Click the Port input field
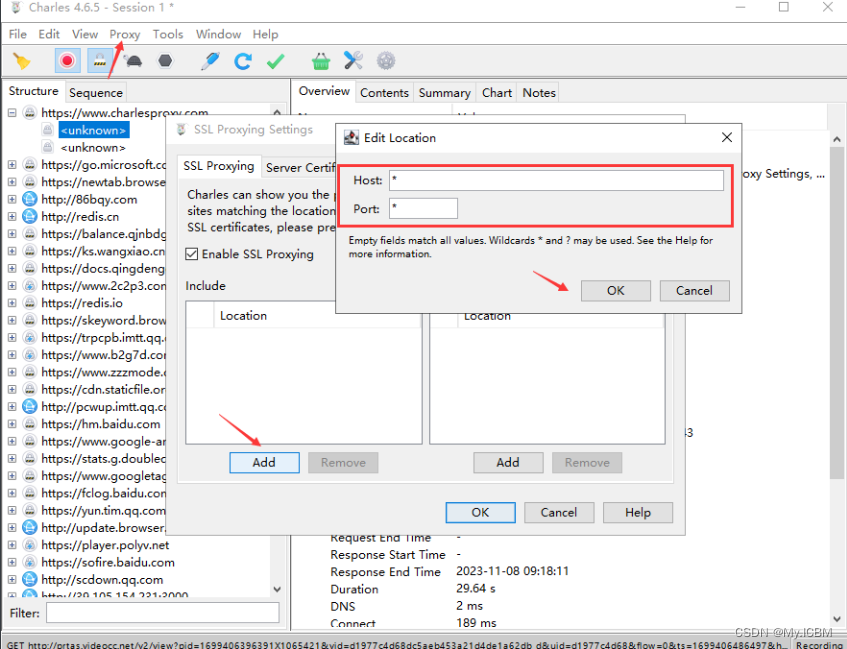 tap(423, 209)
